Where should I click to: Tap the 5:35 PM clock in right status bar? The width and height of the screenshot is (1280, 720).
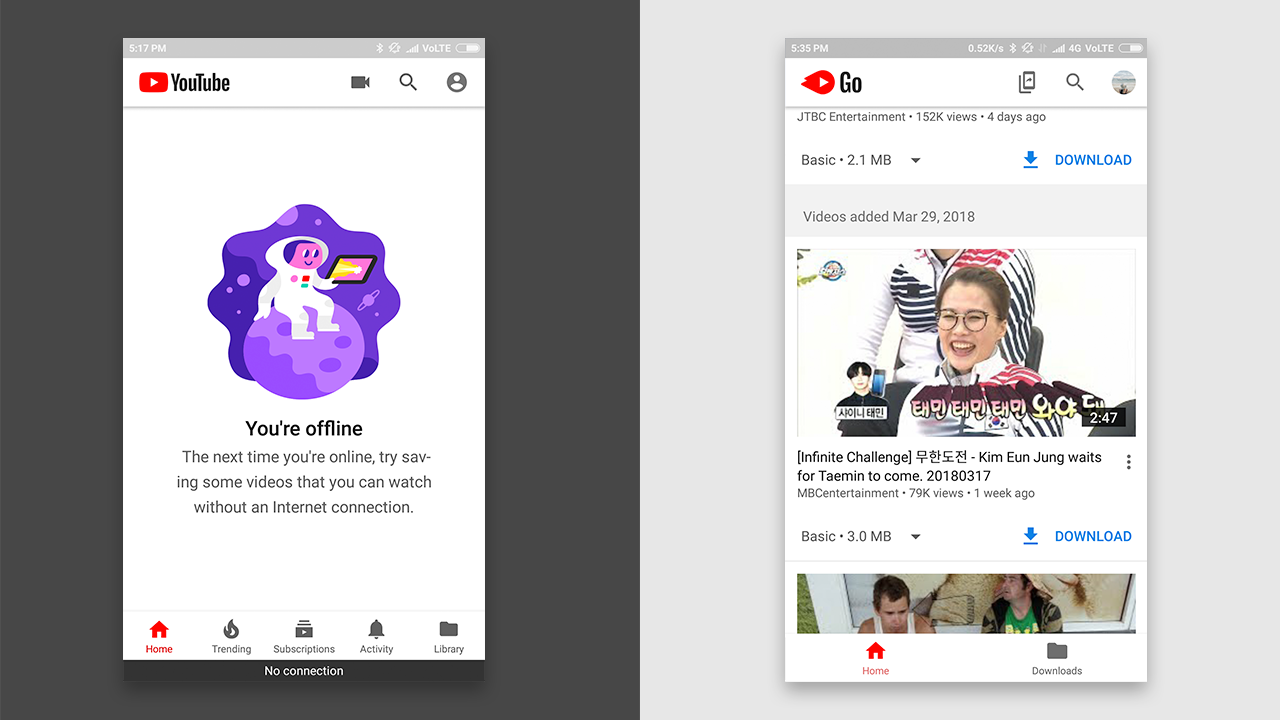pyautogui.click(x=810, y=48)
